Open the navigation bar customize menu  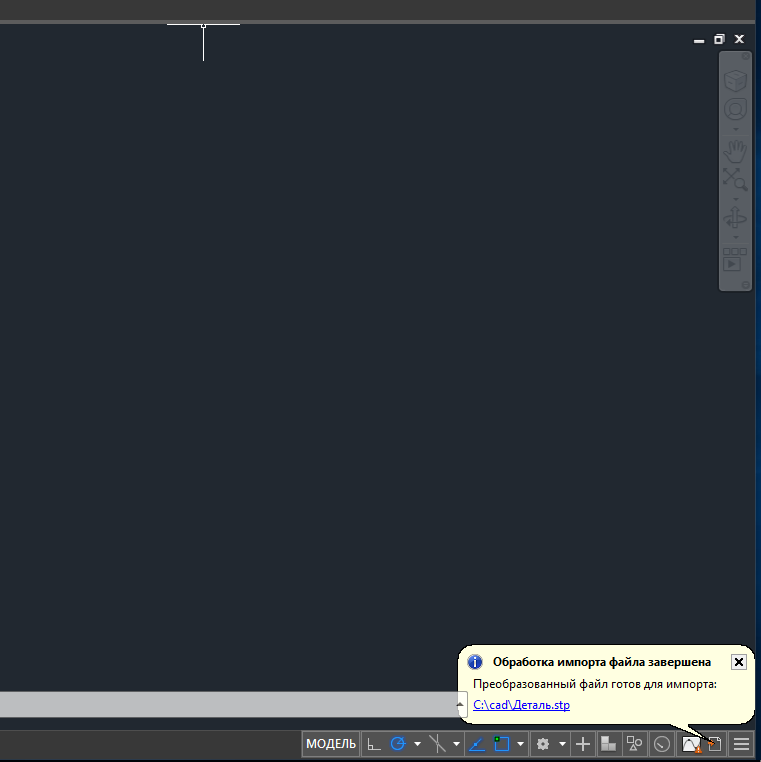click(x=745, y=285)
